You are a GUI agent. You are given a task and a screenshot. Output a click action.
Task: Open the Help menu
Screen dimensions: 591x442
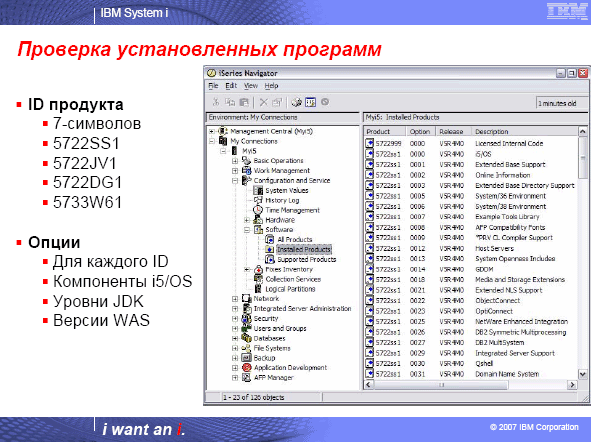point(271,86)
